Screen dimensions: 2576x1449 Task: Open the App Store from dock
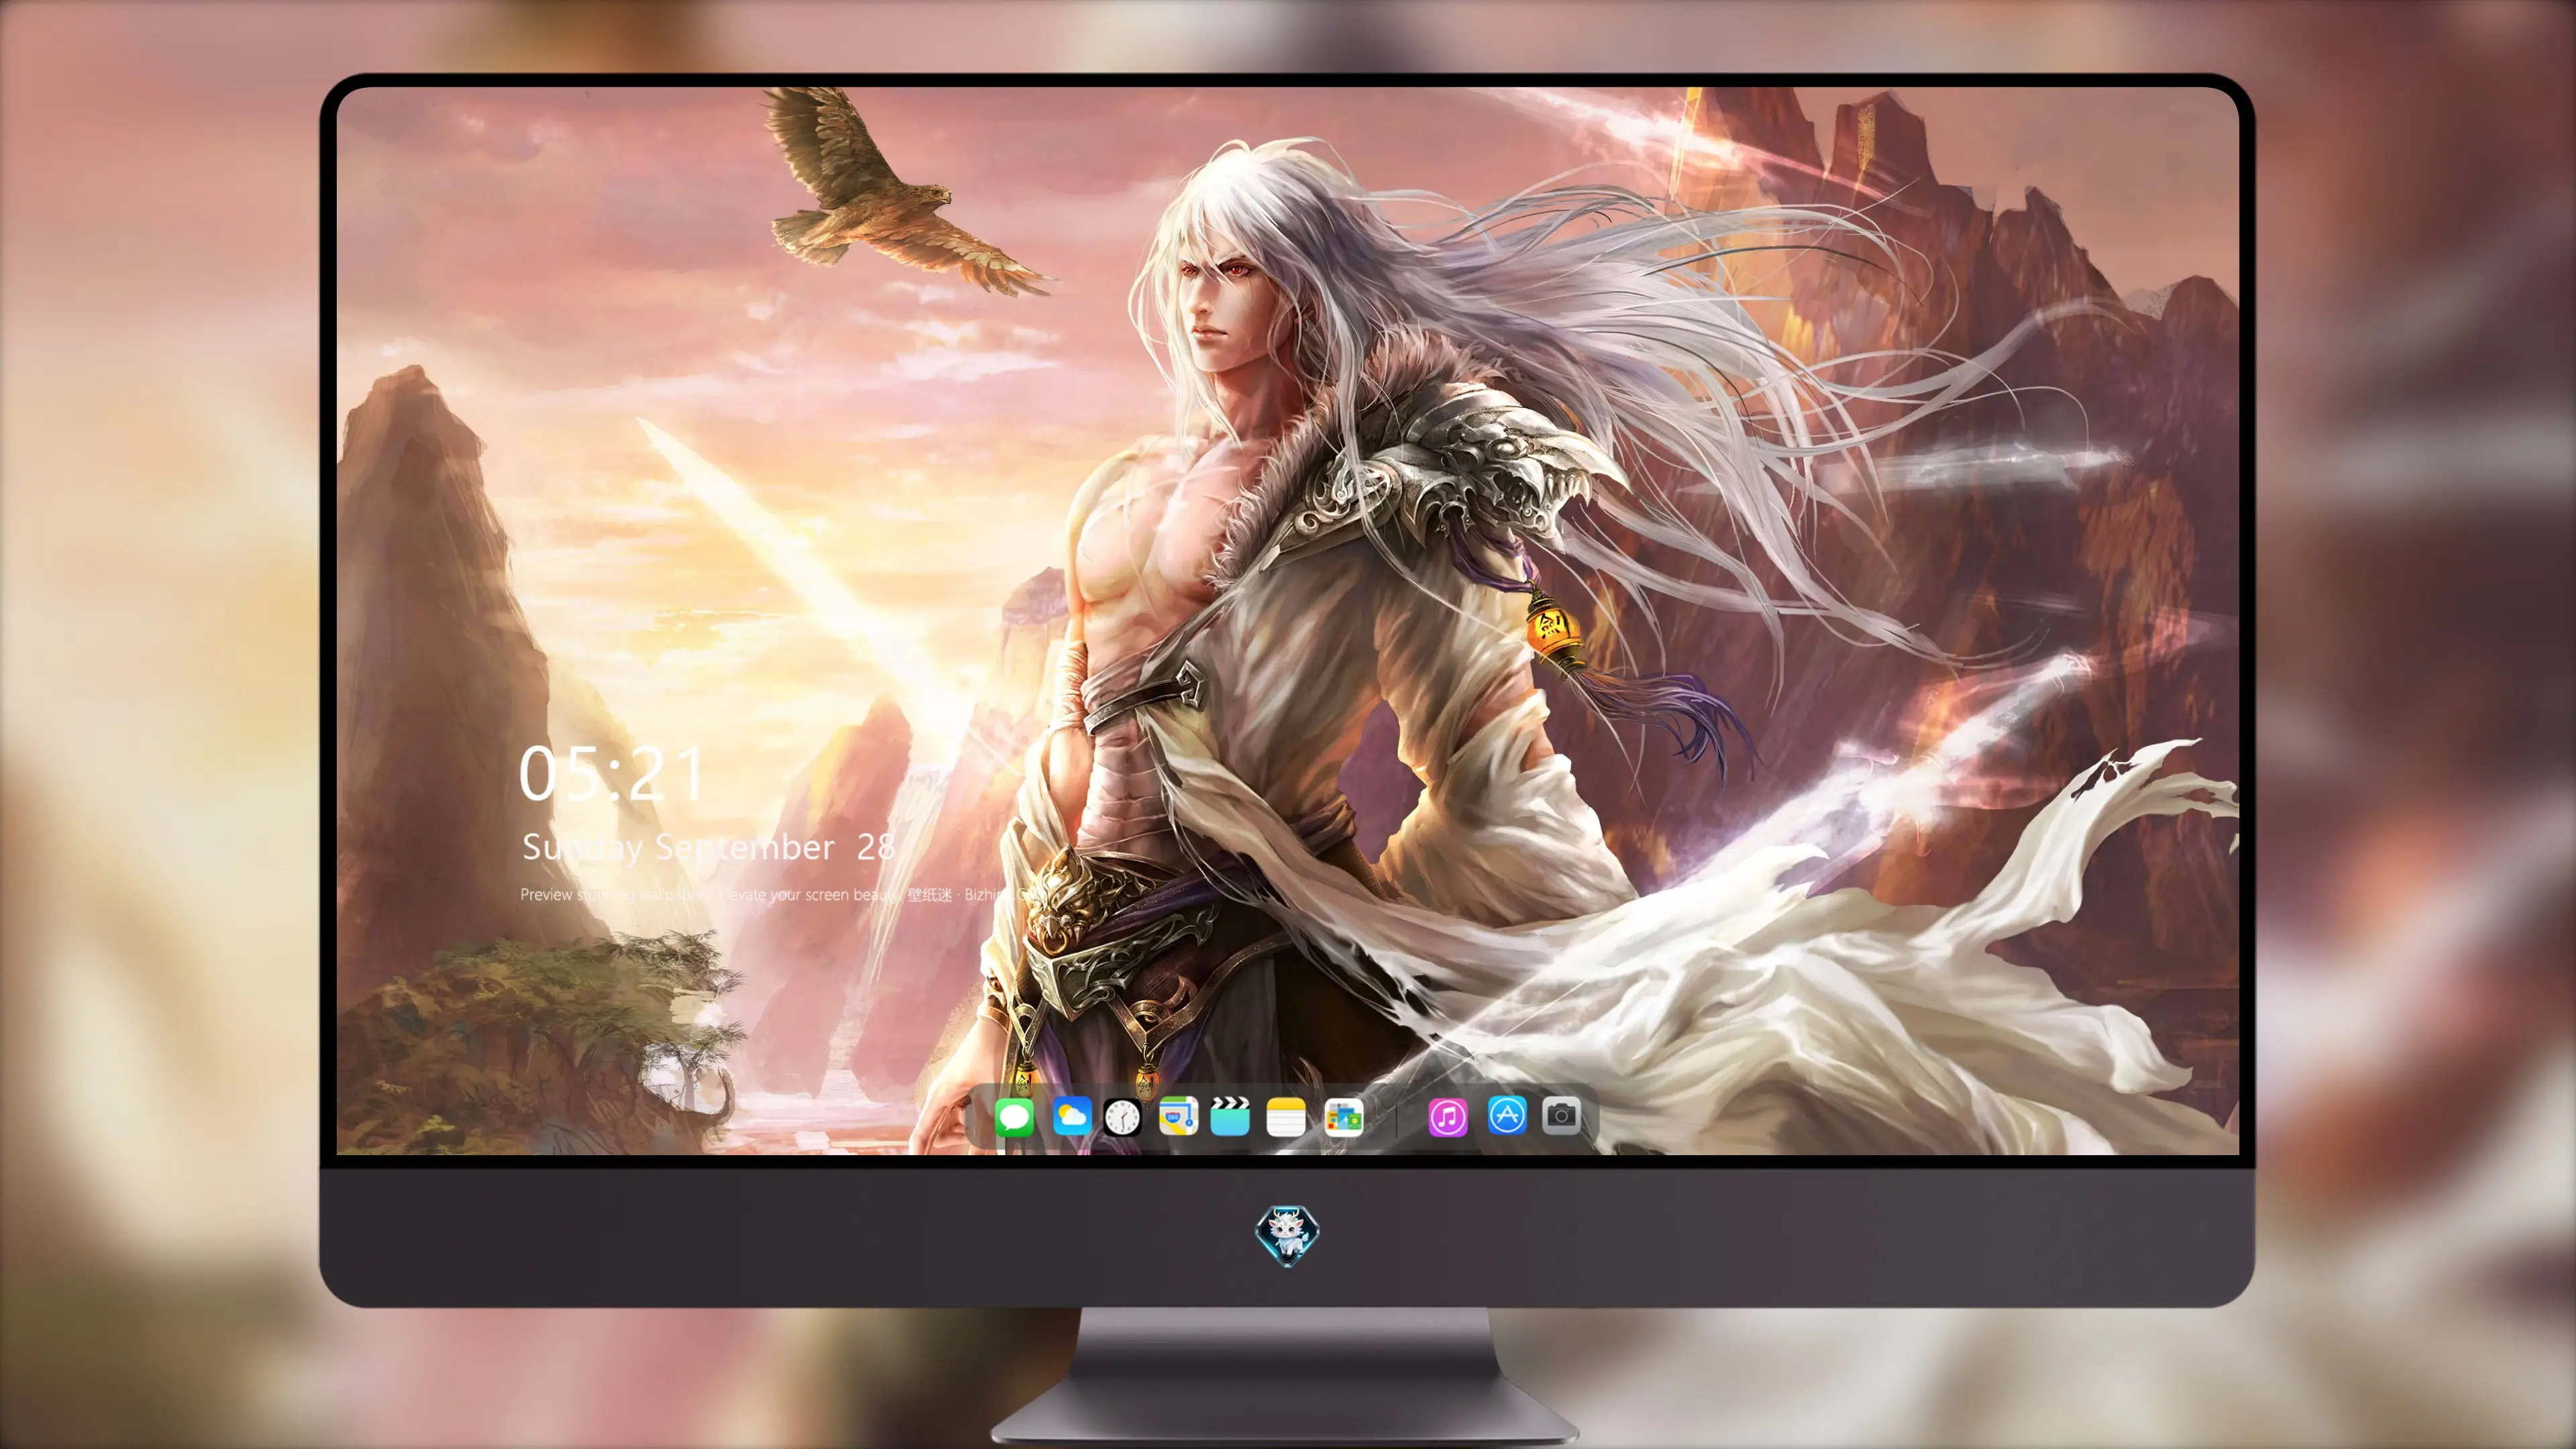1507,1115
